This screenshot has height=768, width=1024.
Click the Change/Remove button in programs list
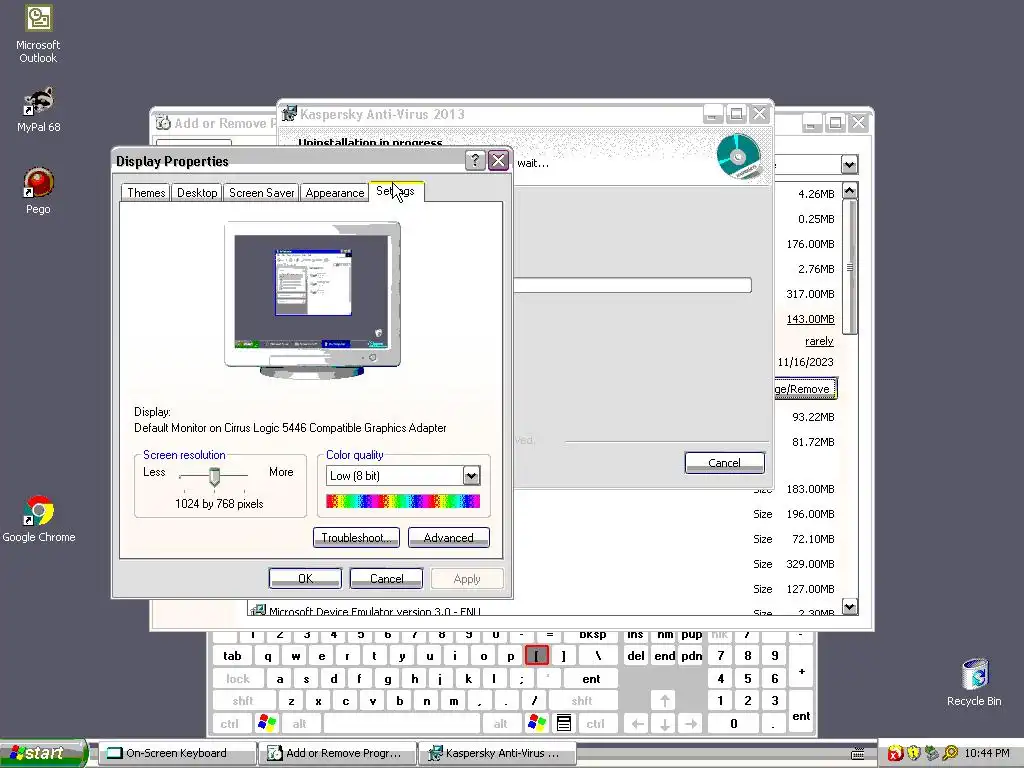click(805, 389)
